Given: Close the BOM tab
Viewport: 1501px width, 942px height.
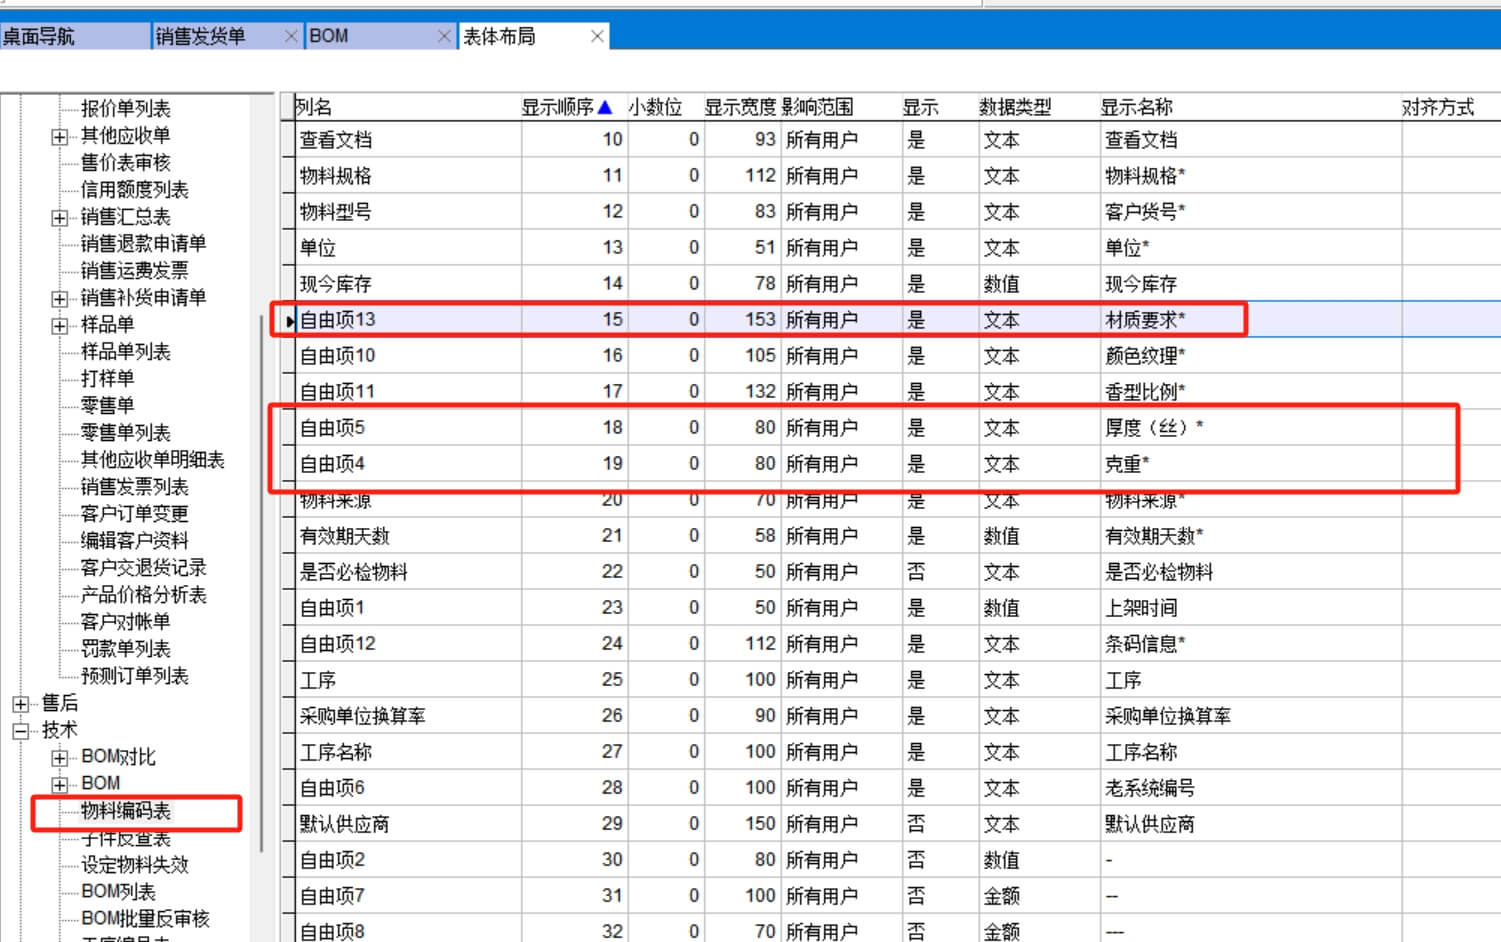Looking at the screenshot, I should click(x=444, y=36).
